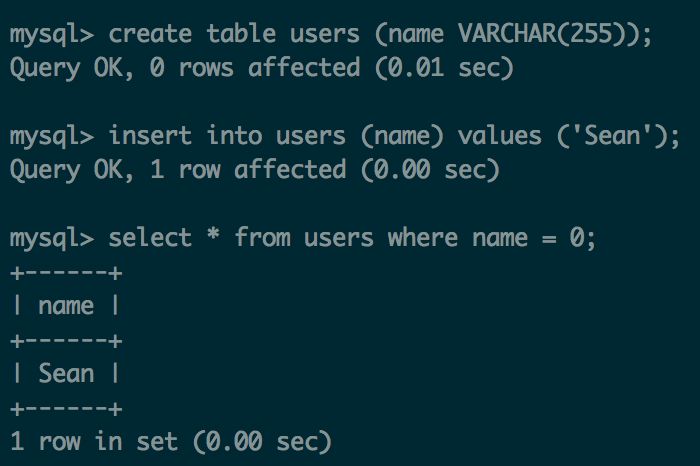The image size is (700, 466).
Task: Click the 'name' column header in results
Action: point(66,306)
